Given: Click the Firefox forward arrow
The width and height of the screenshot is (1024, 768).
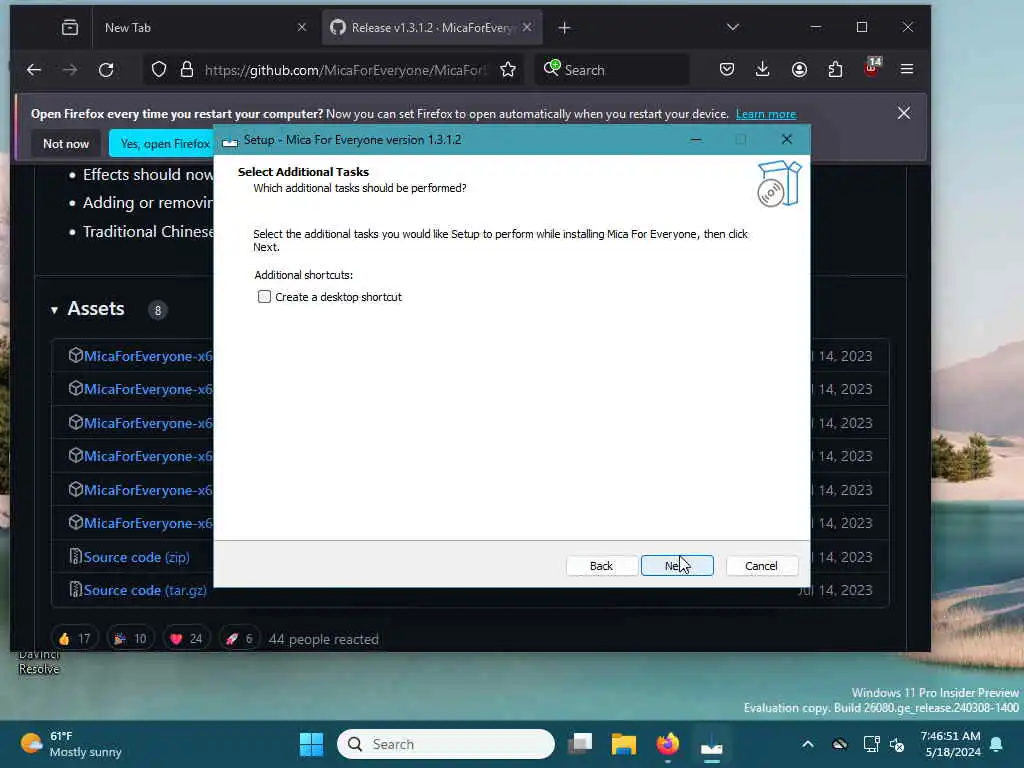Looking at the screenshot, I should [70, 70].
